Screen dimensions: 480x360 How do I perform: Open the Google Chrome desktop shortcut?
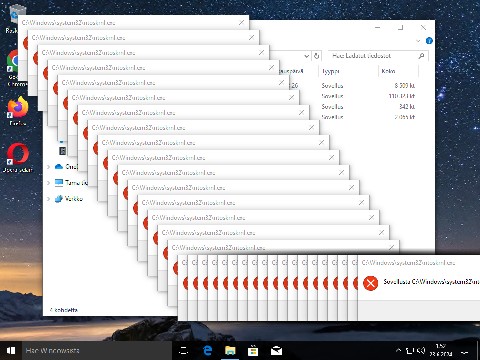[13, 68]
